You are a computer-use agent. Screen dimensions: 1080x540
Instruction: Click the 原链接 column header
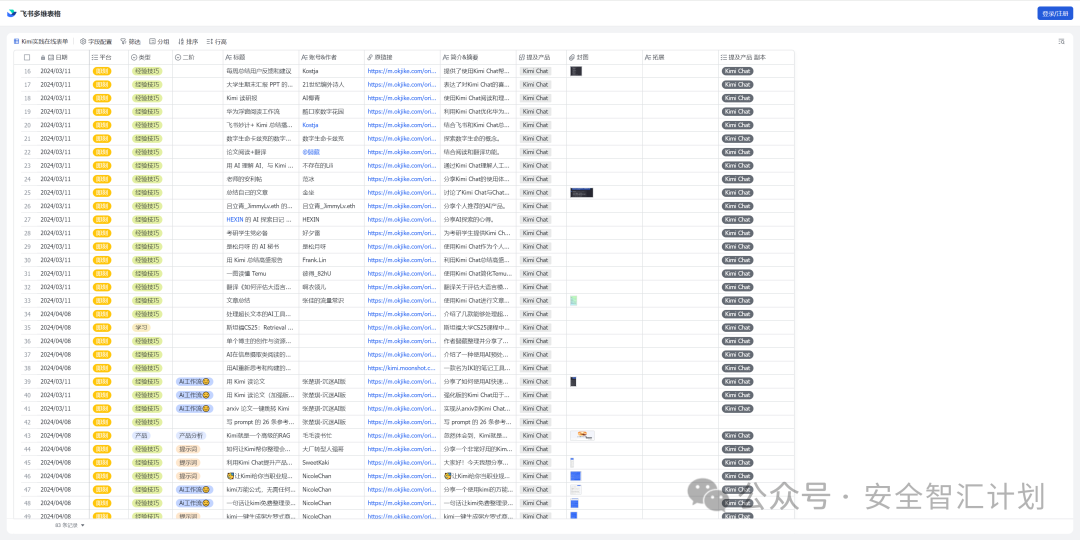pos(402,57)
